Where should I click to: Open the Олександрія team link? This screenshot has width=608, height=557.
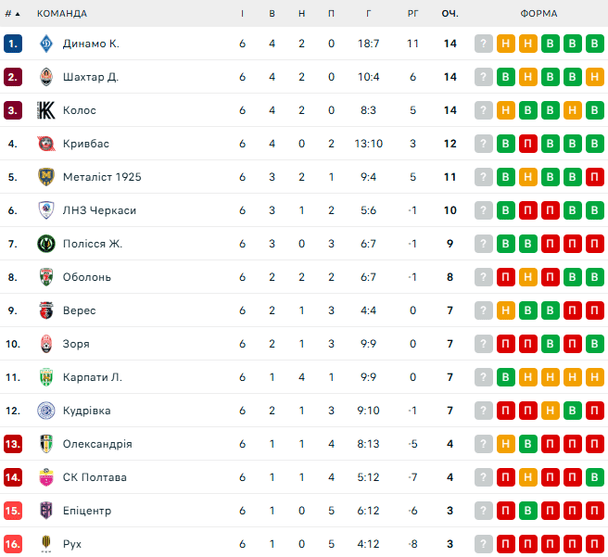[97, 444]
